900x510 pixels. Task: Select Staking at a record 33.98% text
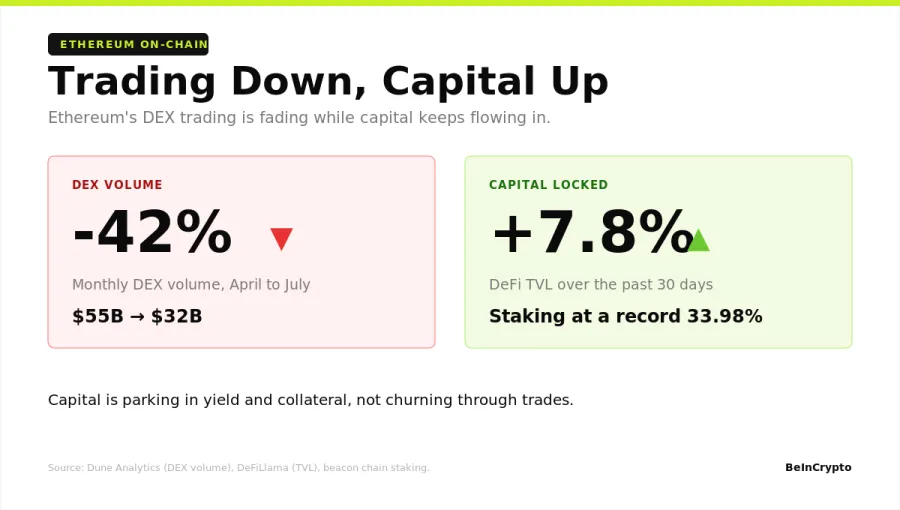tap(626, 316)
